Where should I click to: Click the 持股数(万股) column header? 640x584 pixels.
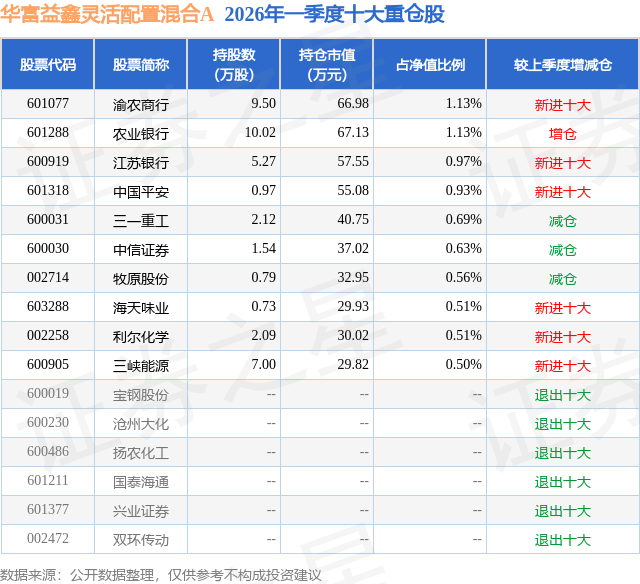point(234,64)
